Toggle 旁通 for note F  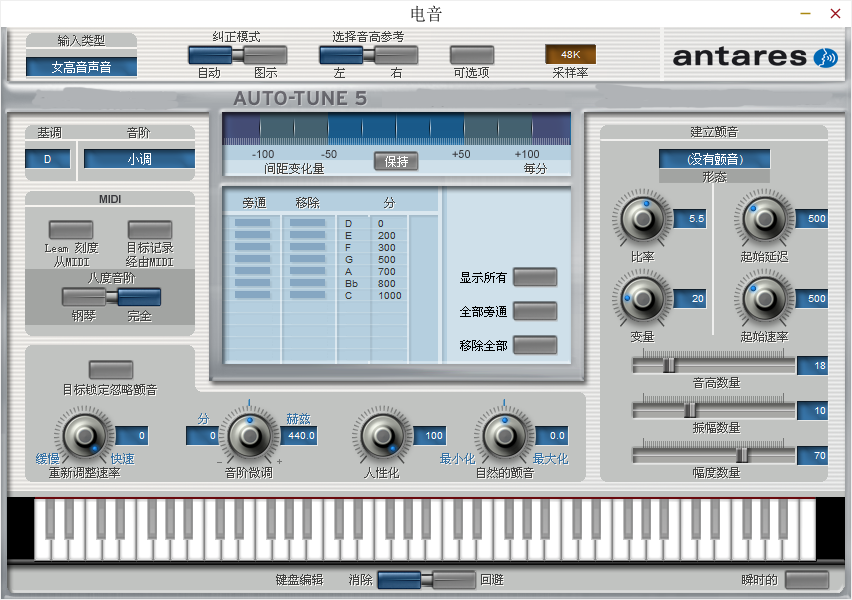coord(252,247)
